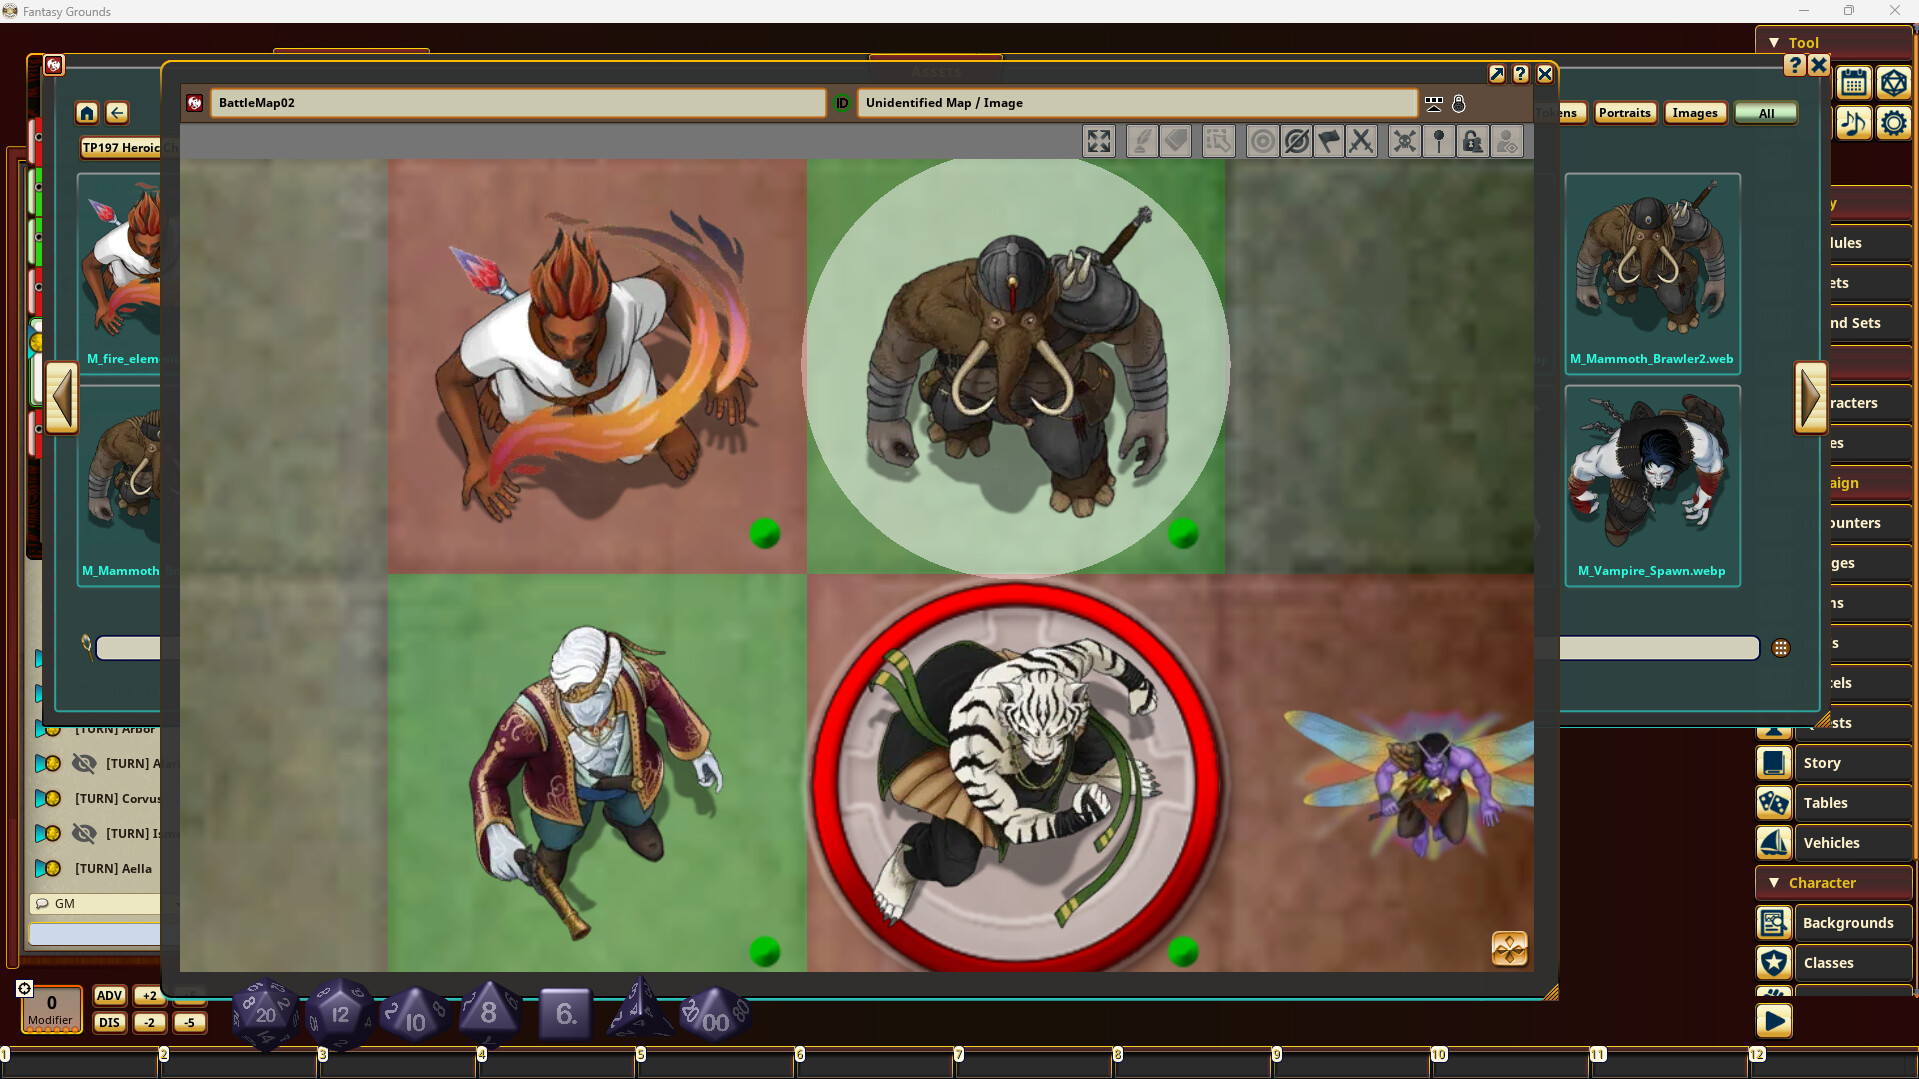Click the d20 die
Viewport: 1919px width, 1079px height.
pyautogui.click(x=265, y=1014)
